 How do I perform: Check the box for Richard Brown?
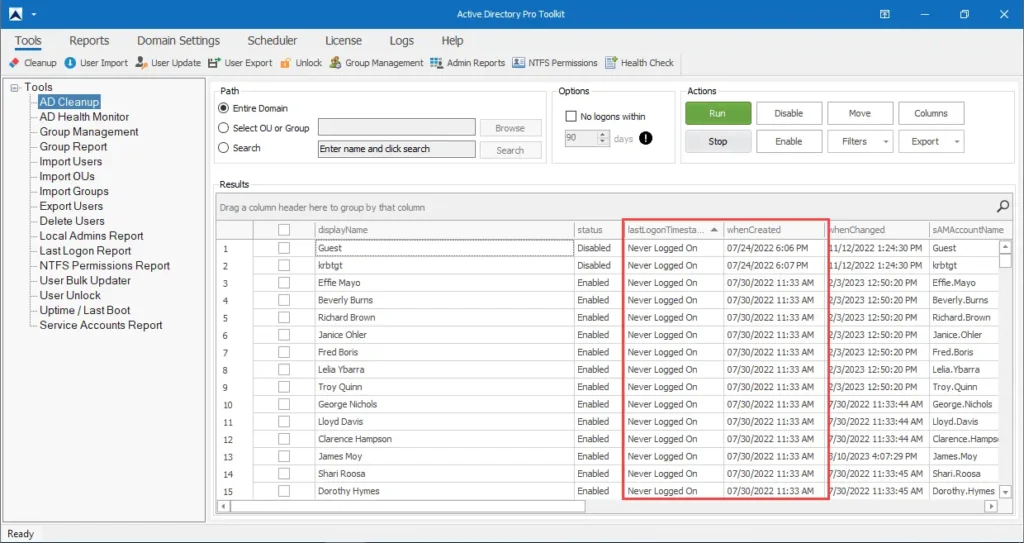click(283, 318)
